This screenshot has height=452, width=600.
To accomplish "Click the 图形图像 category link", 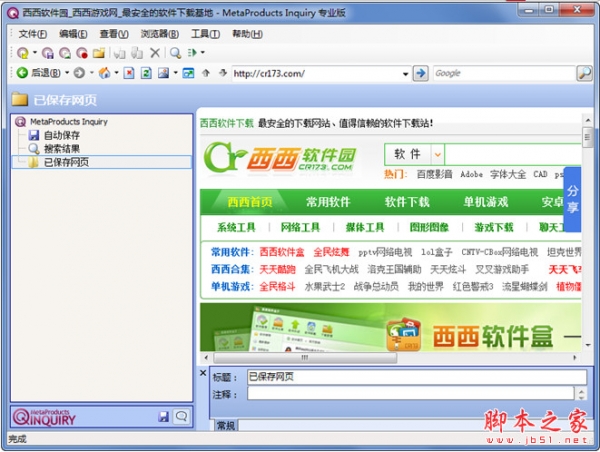I will 429,227.
